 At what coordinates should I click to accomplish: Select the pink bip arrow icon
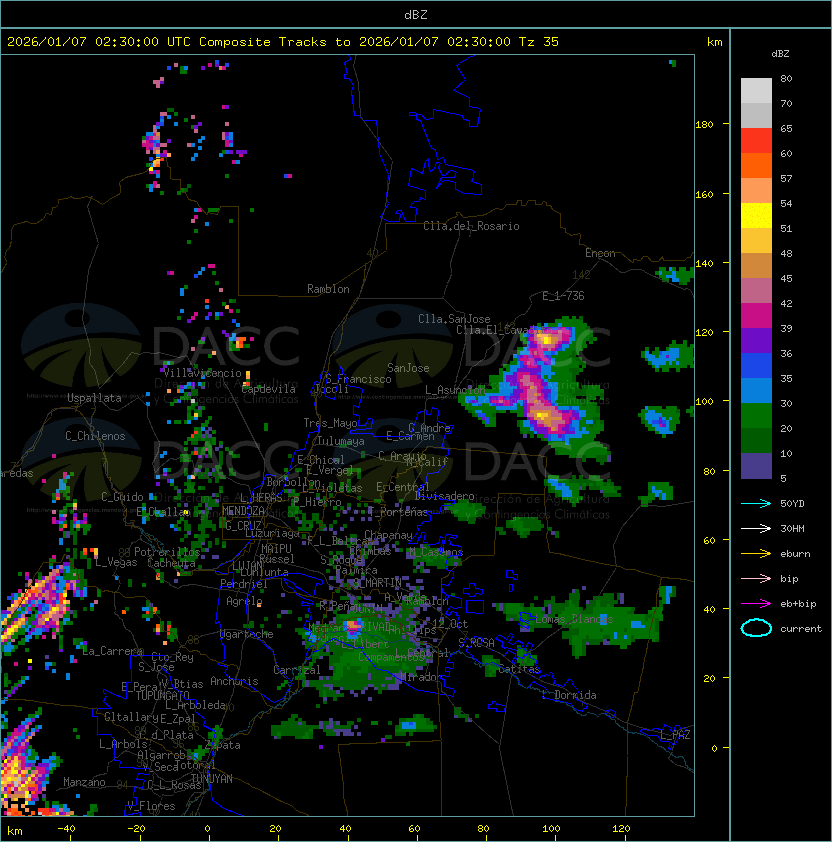(x=756, y=578)
